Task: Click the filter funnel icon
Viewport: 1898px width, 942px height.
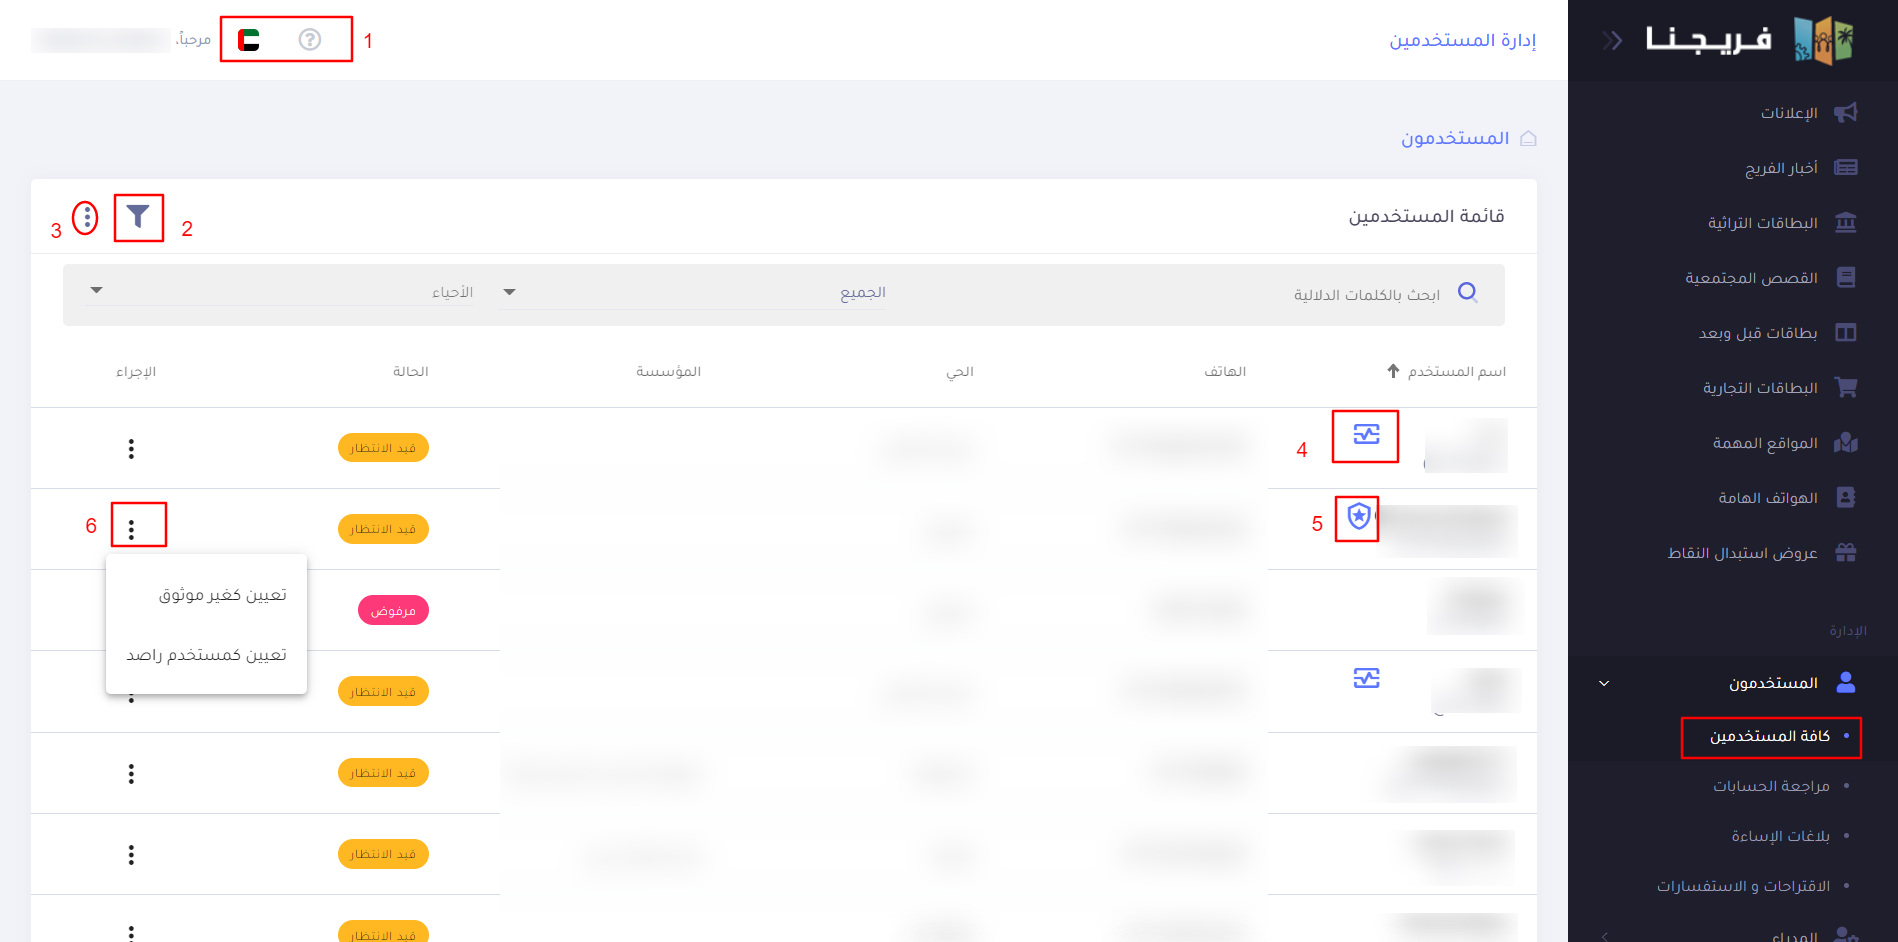Action: point(138,217)
